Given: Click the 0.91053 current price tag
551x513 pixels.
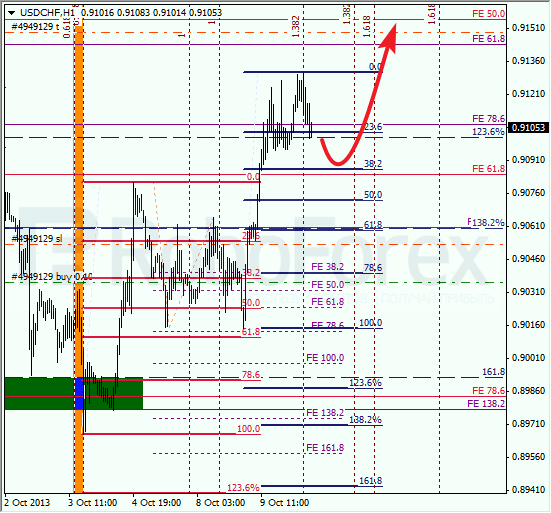Looking at the screenshot, I should (x=528, y=127).
